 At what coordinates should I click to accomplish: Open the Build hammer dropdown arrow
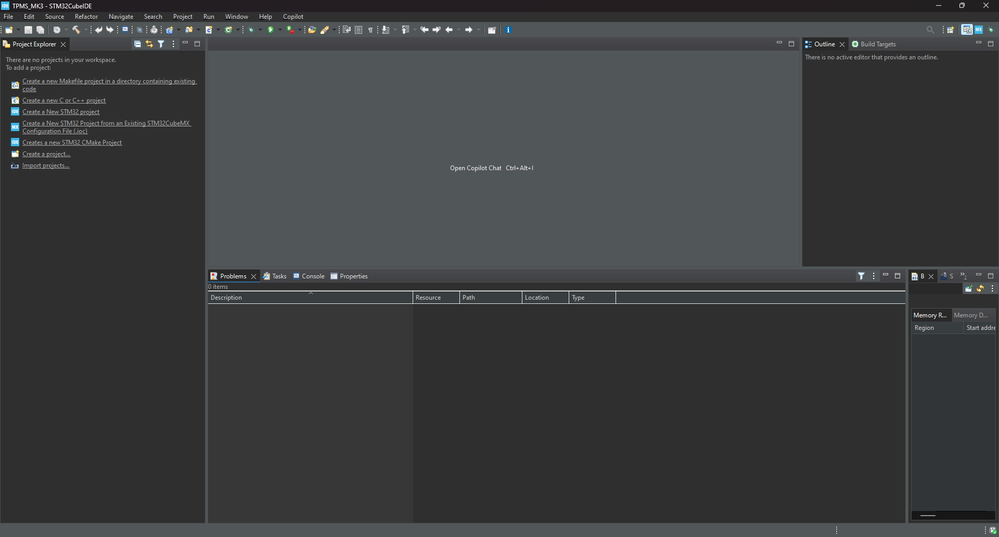(85, 30)
